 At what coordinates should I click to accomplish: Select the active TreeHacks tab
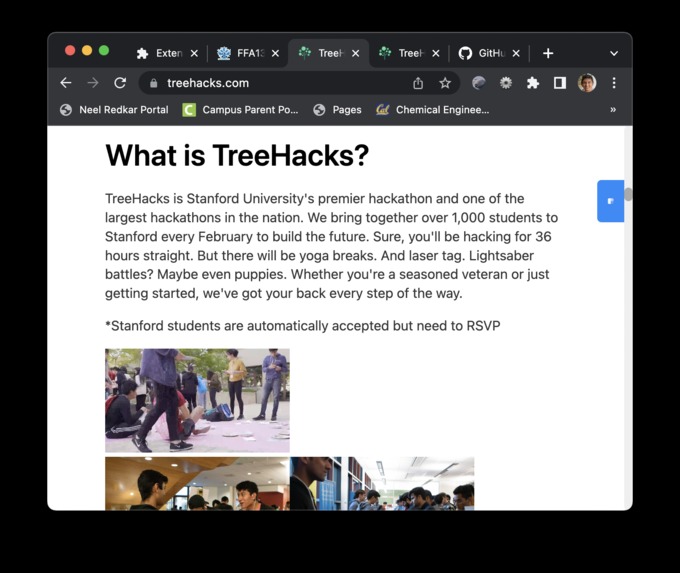(328, 53)
